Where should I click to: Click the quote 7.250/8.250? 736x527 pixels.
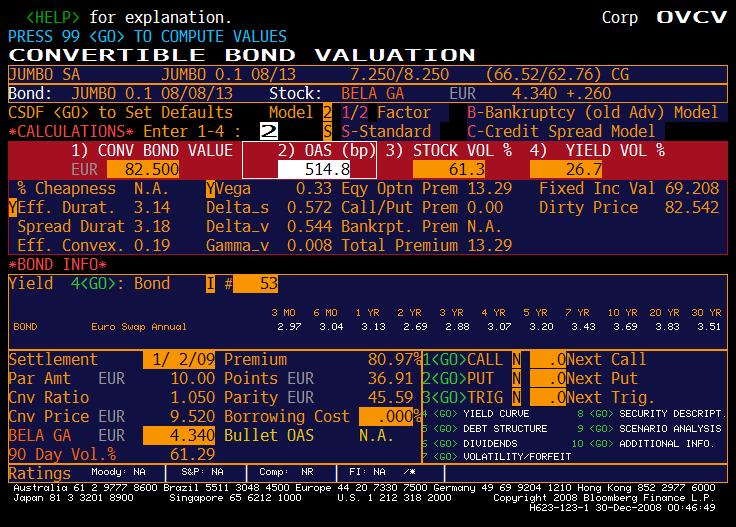[x=399, y=75]
